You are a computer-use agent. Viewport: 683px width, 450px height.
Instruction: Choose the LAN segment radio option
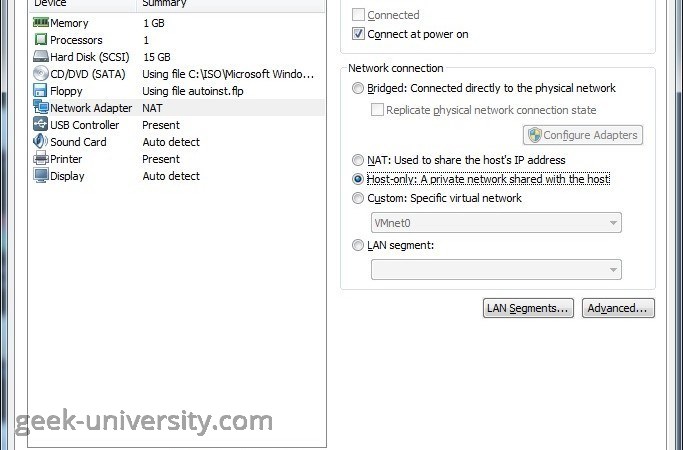358,245
